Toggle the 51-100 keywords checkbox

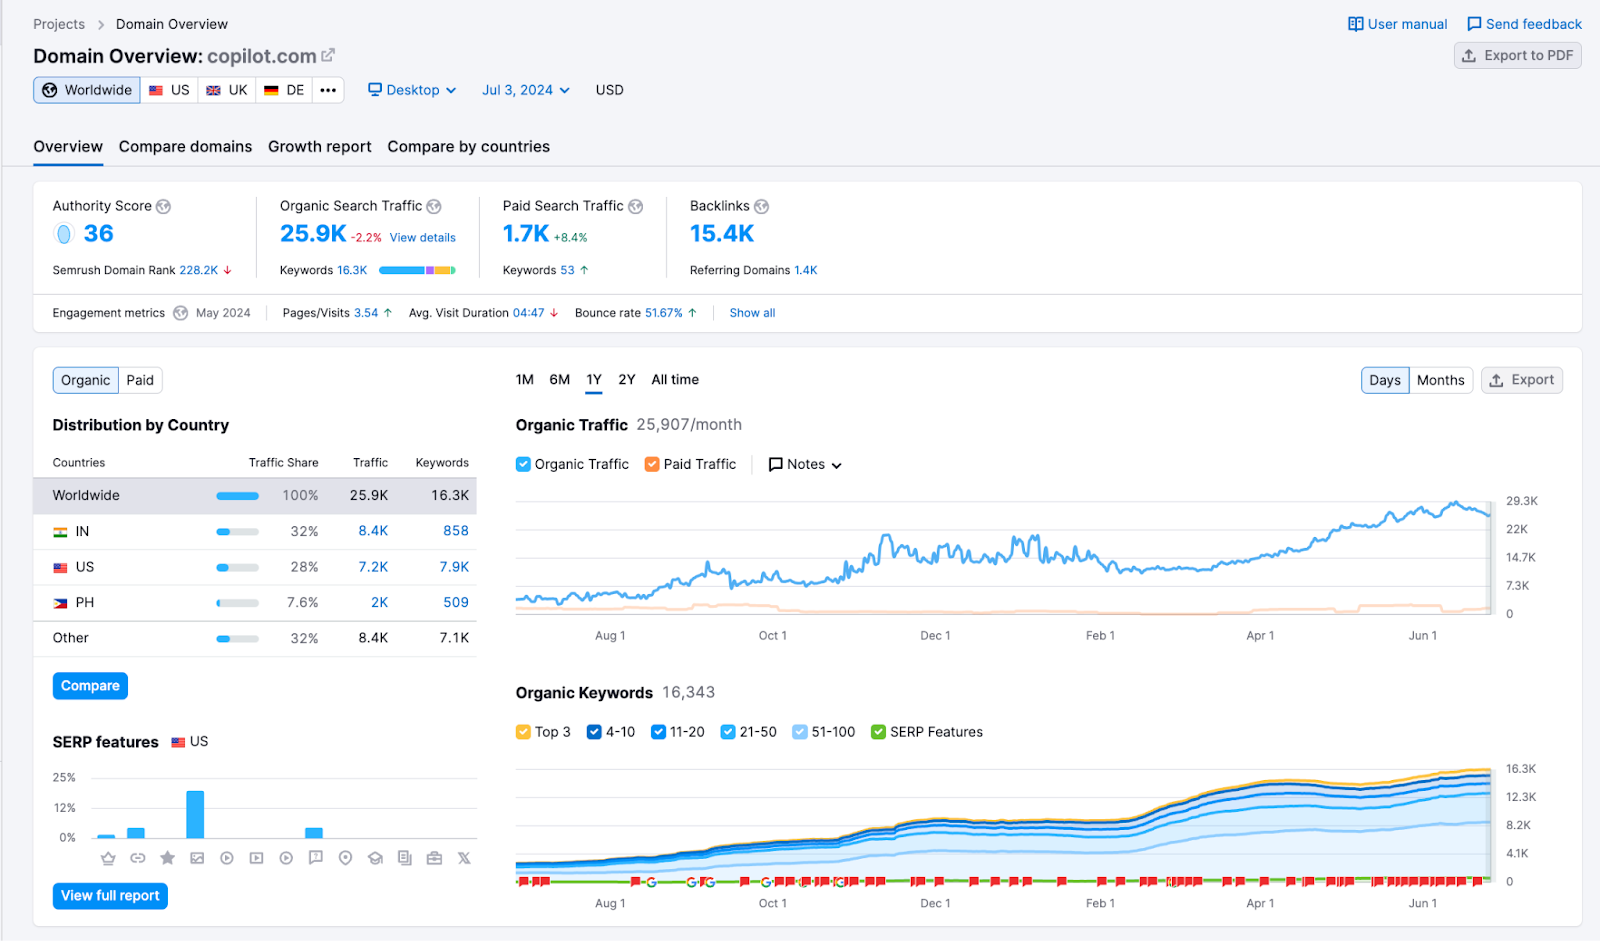pyautogui.click(x=800, y=732)
